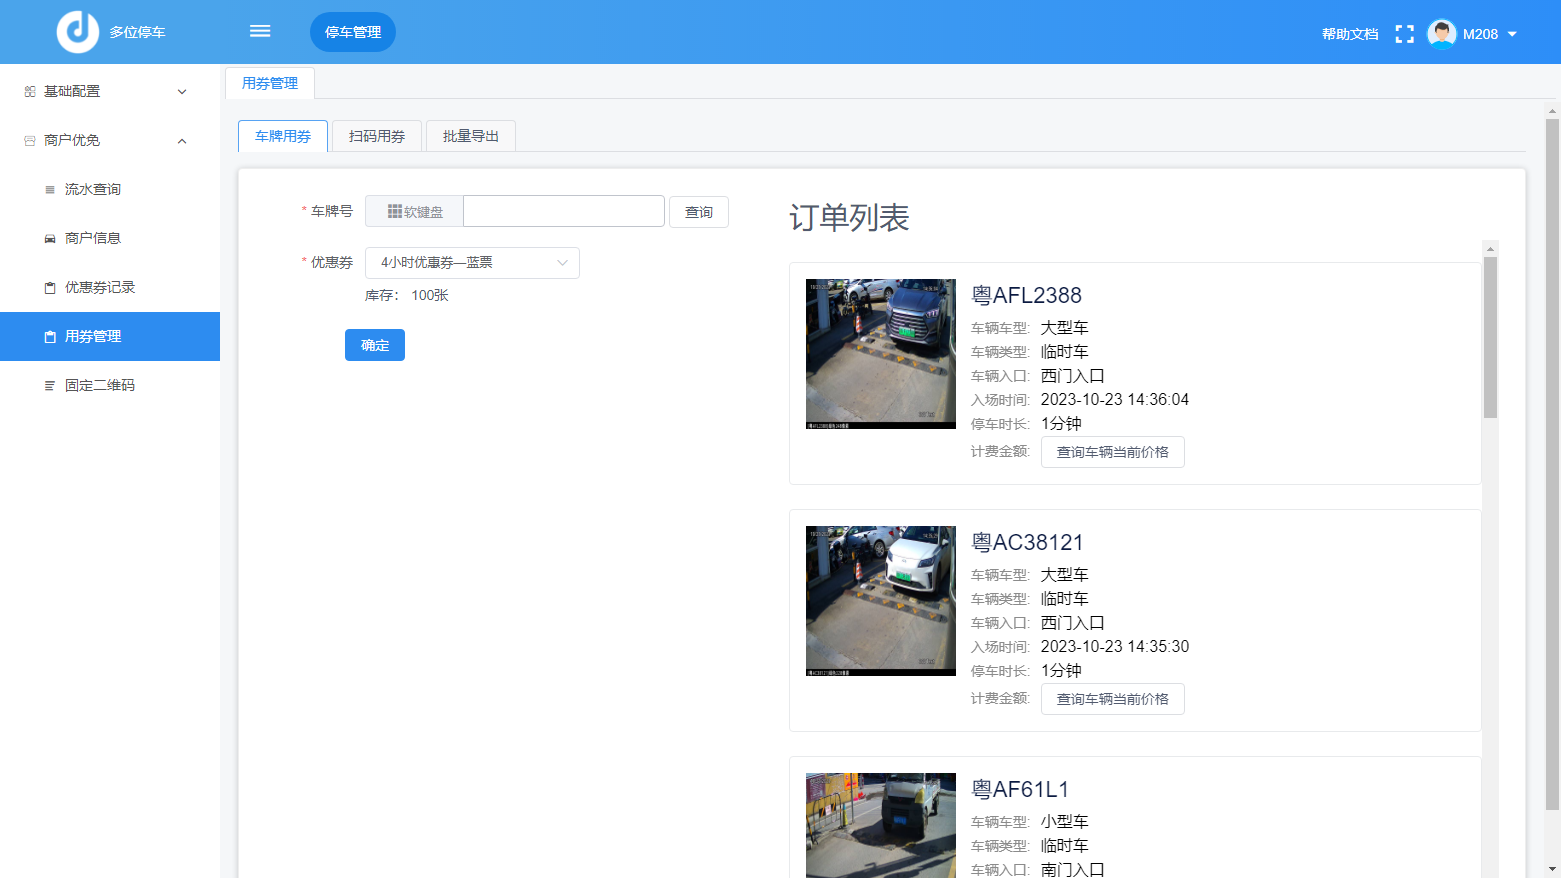
Task: Toggle the hamburger menu icon
Action: (260, 31)
